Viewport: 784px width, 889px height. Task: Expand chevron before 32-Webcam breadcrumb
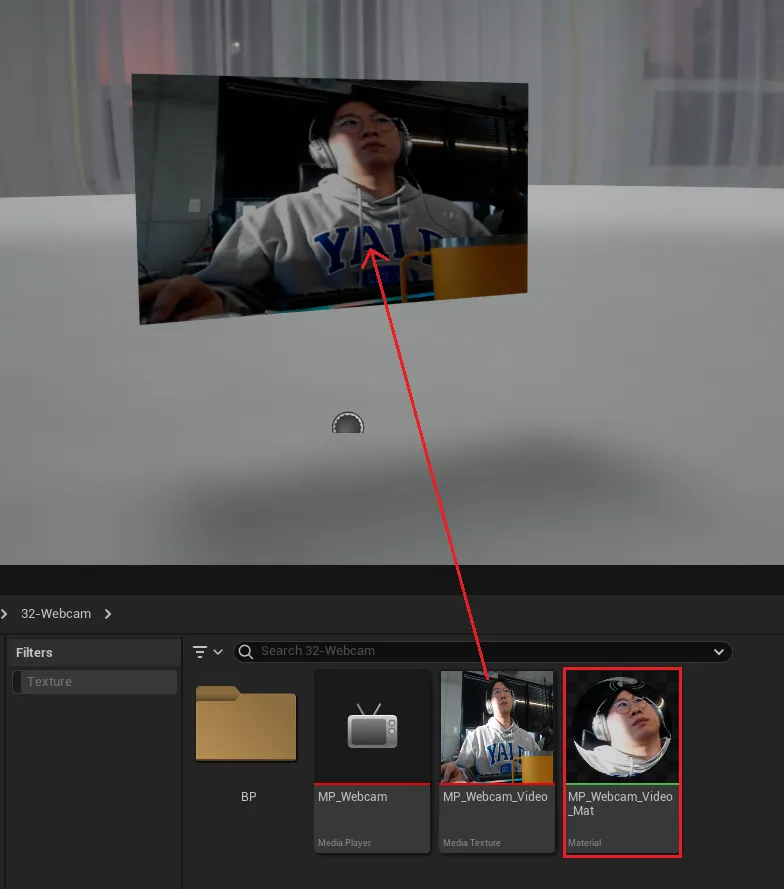[4, 614]
